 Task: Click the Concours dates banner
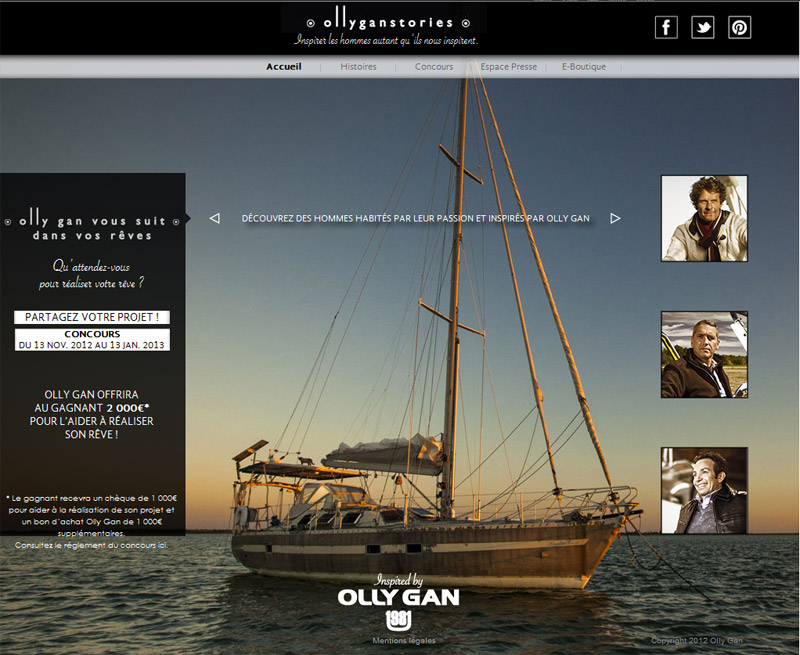coord(92,340)
